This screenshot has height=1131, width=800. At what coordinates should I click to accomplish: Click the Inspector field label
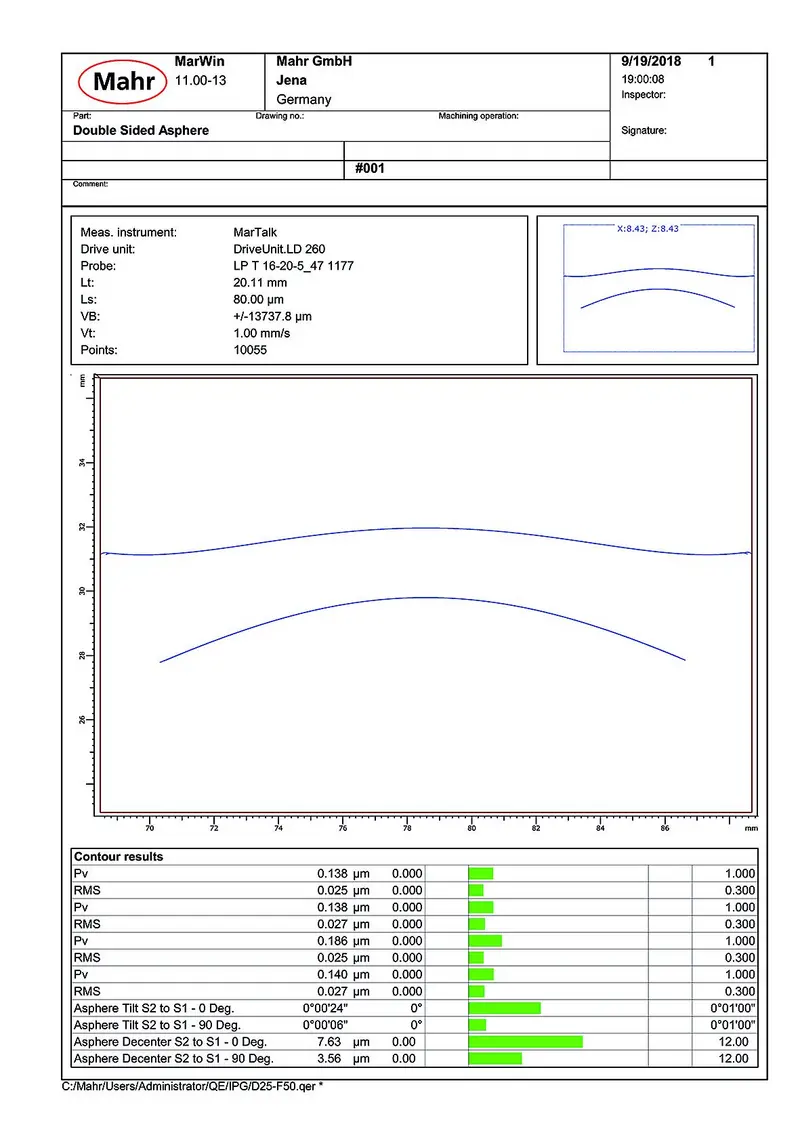click(x=643, y=95)
